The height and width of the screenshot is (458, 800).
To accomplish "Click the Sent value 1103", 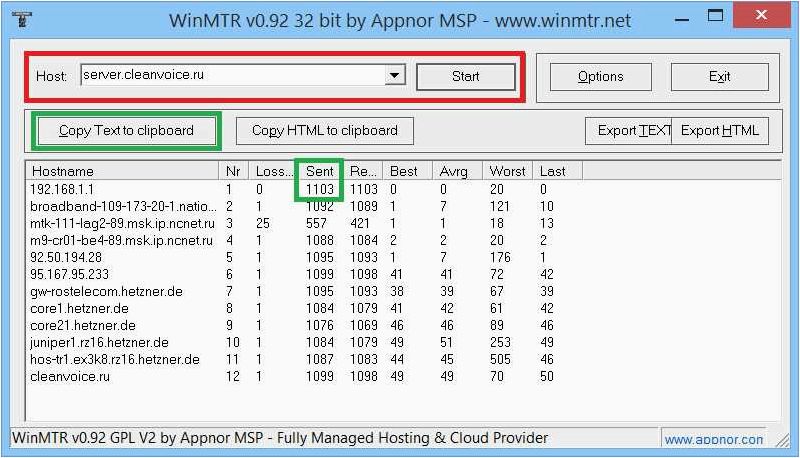I will [319, 189].
